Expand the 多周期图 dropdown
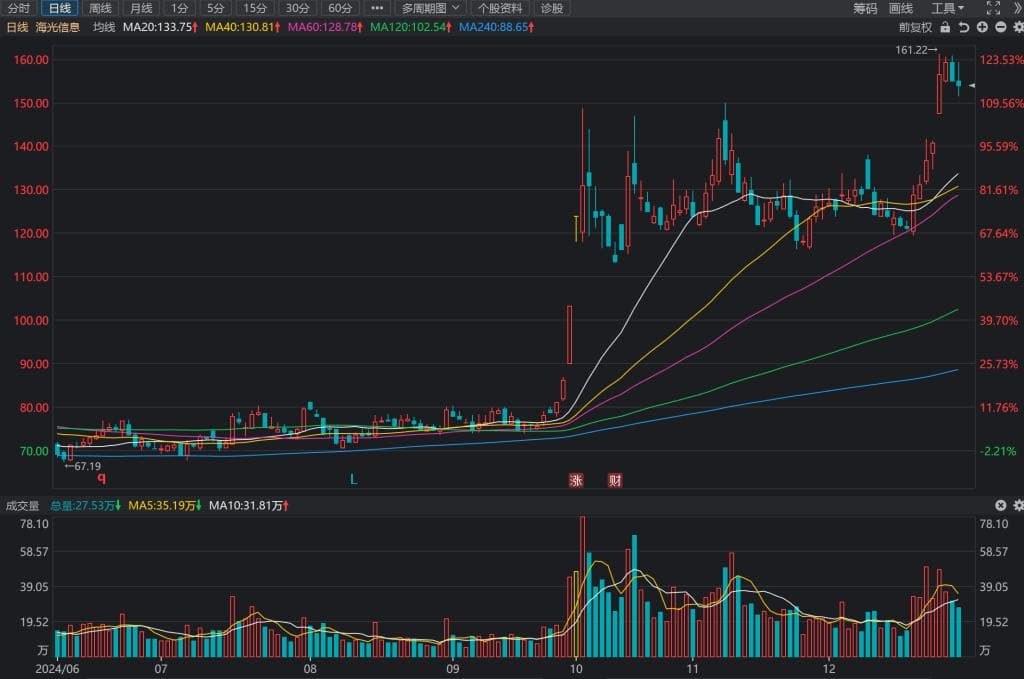The height and width of the screenshot is (679, 1024). pos(431,8)
